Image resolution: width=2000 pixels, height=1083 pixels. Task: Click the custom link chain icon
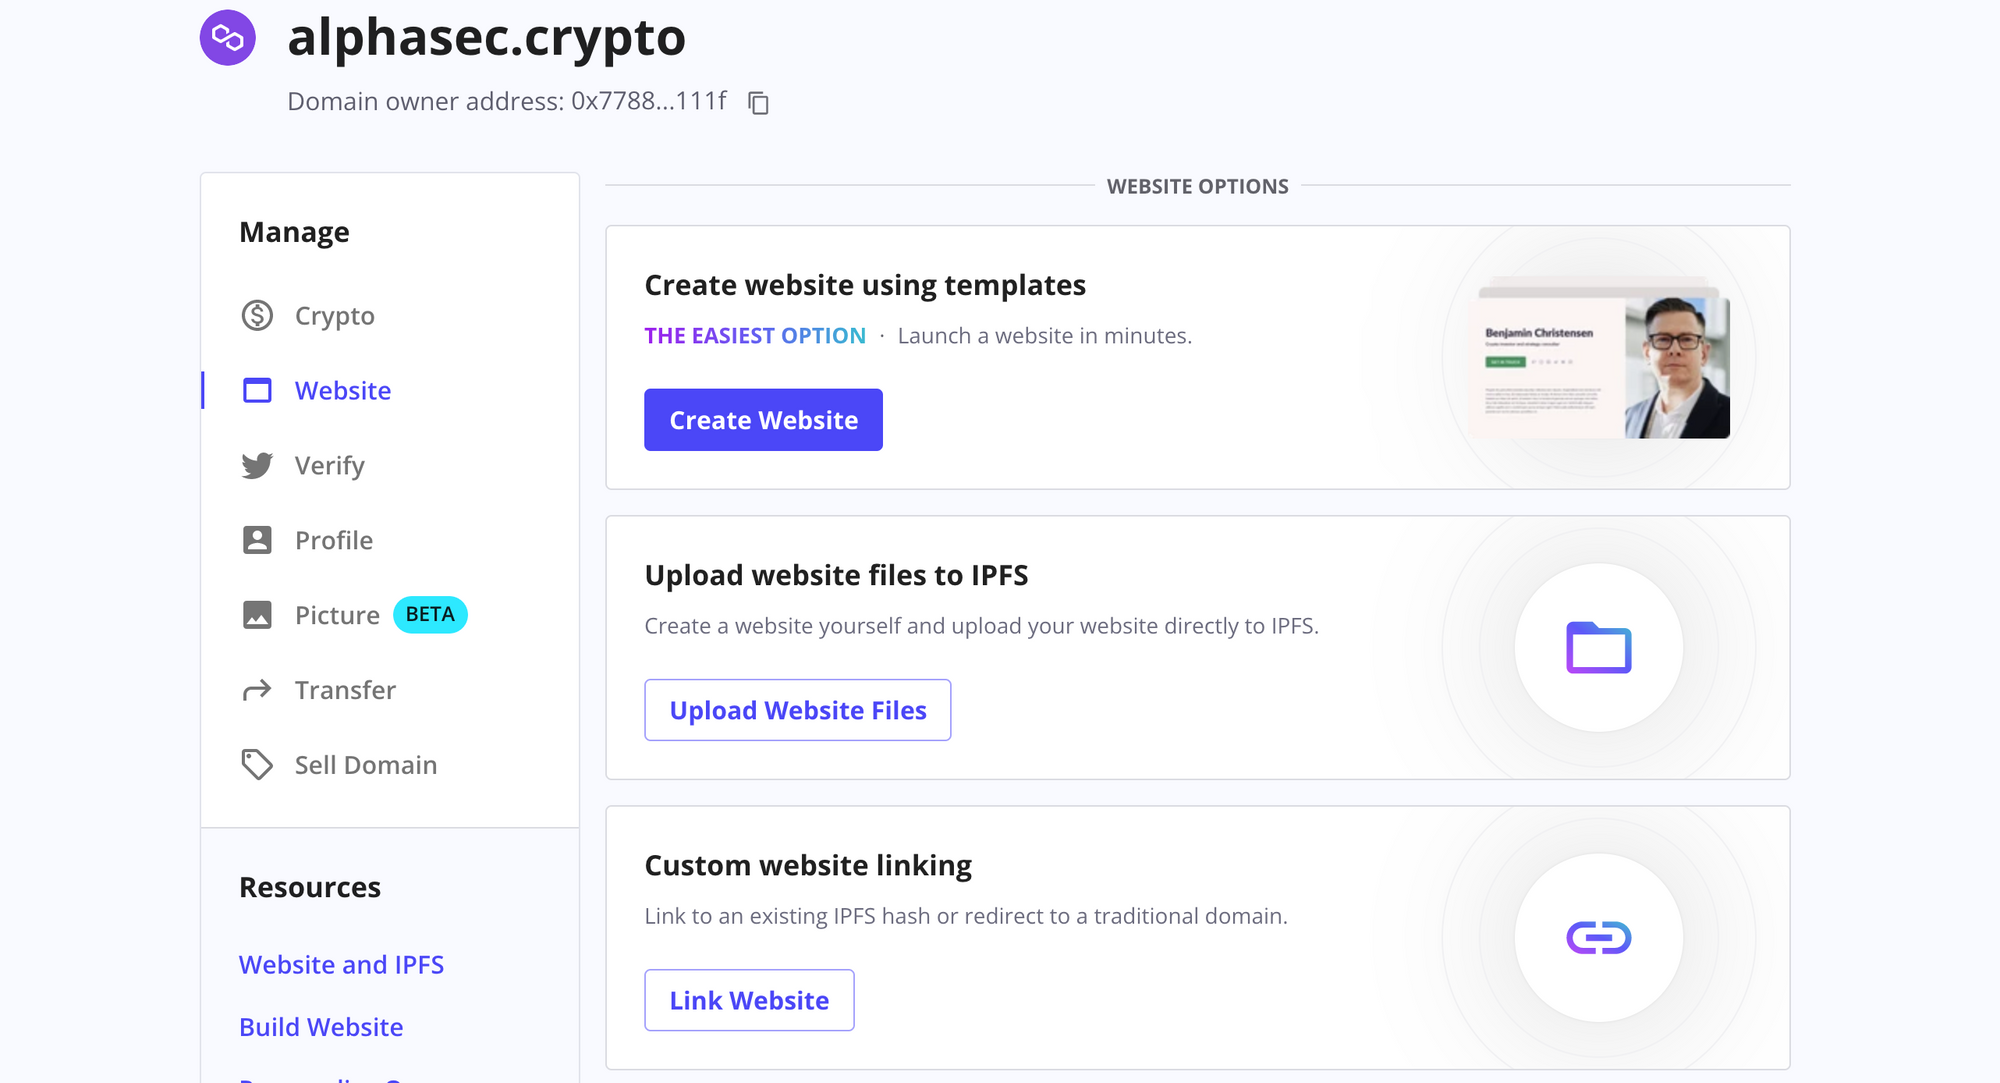pyautogui.click(x=1597, y=936)
